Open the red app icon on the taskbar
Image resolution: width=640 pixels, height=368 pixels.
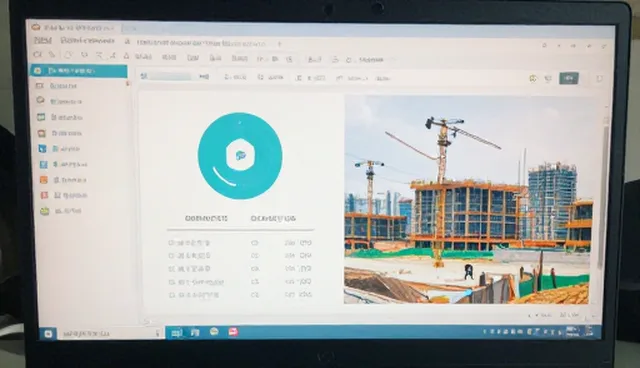tap(233, 332)
